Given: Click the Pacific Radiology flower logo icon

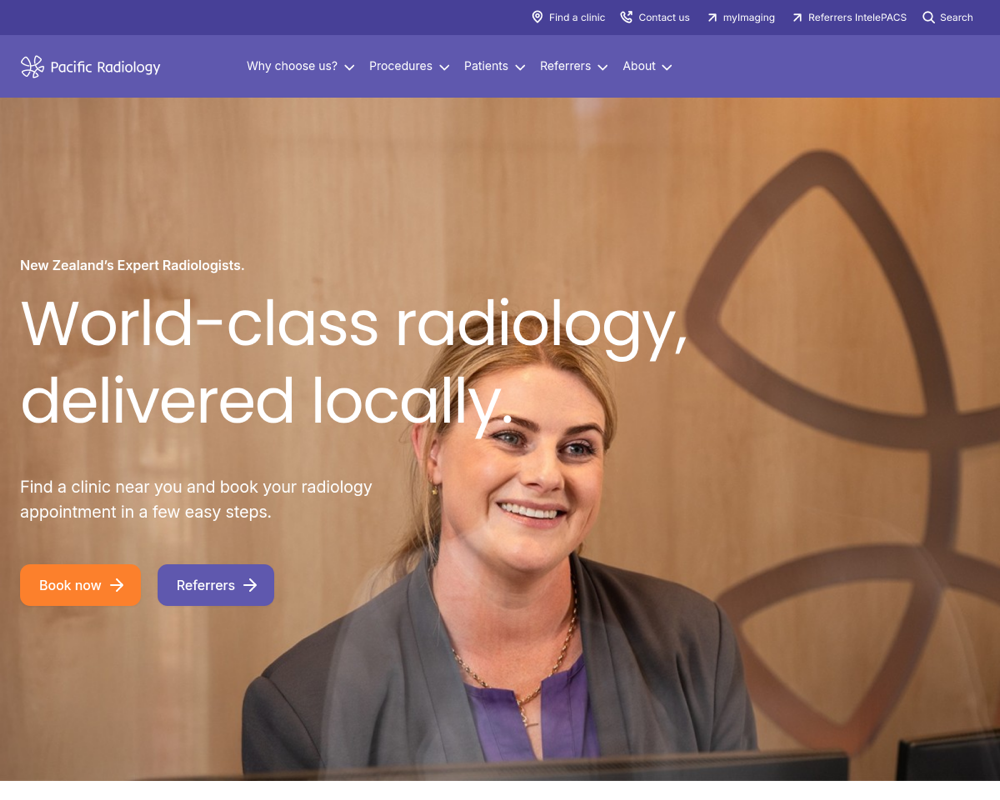Looking at the screenshot, I should coord(32,67).
